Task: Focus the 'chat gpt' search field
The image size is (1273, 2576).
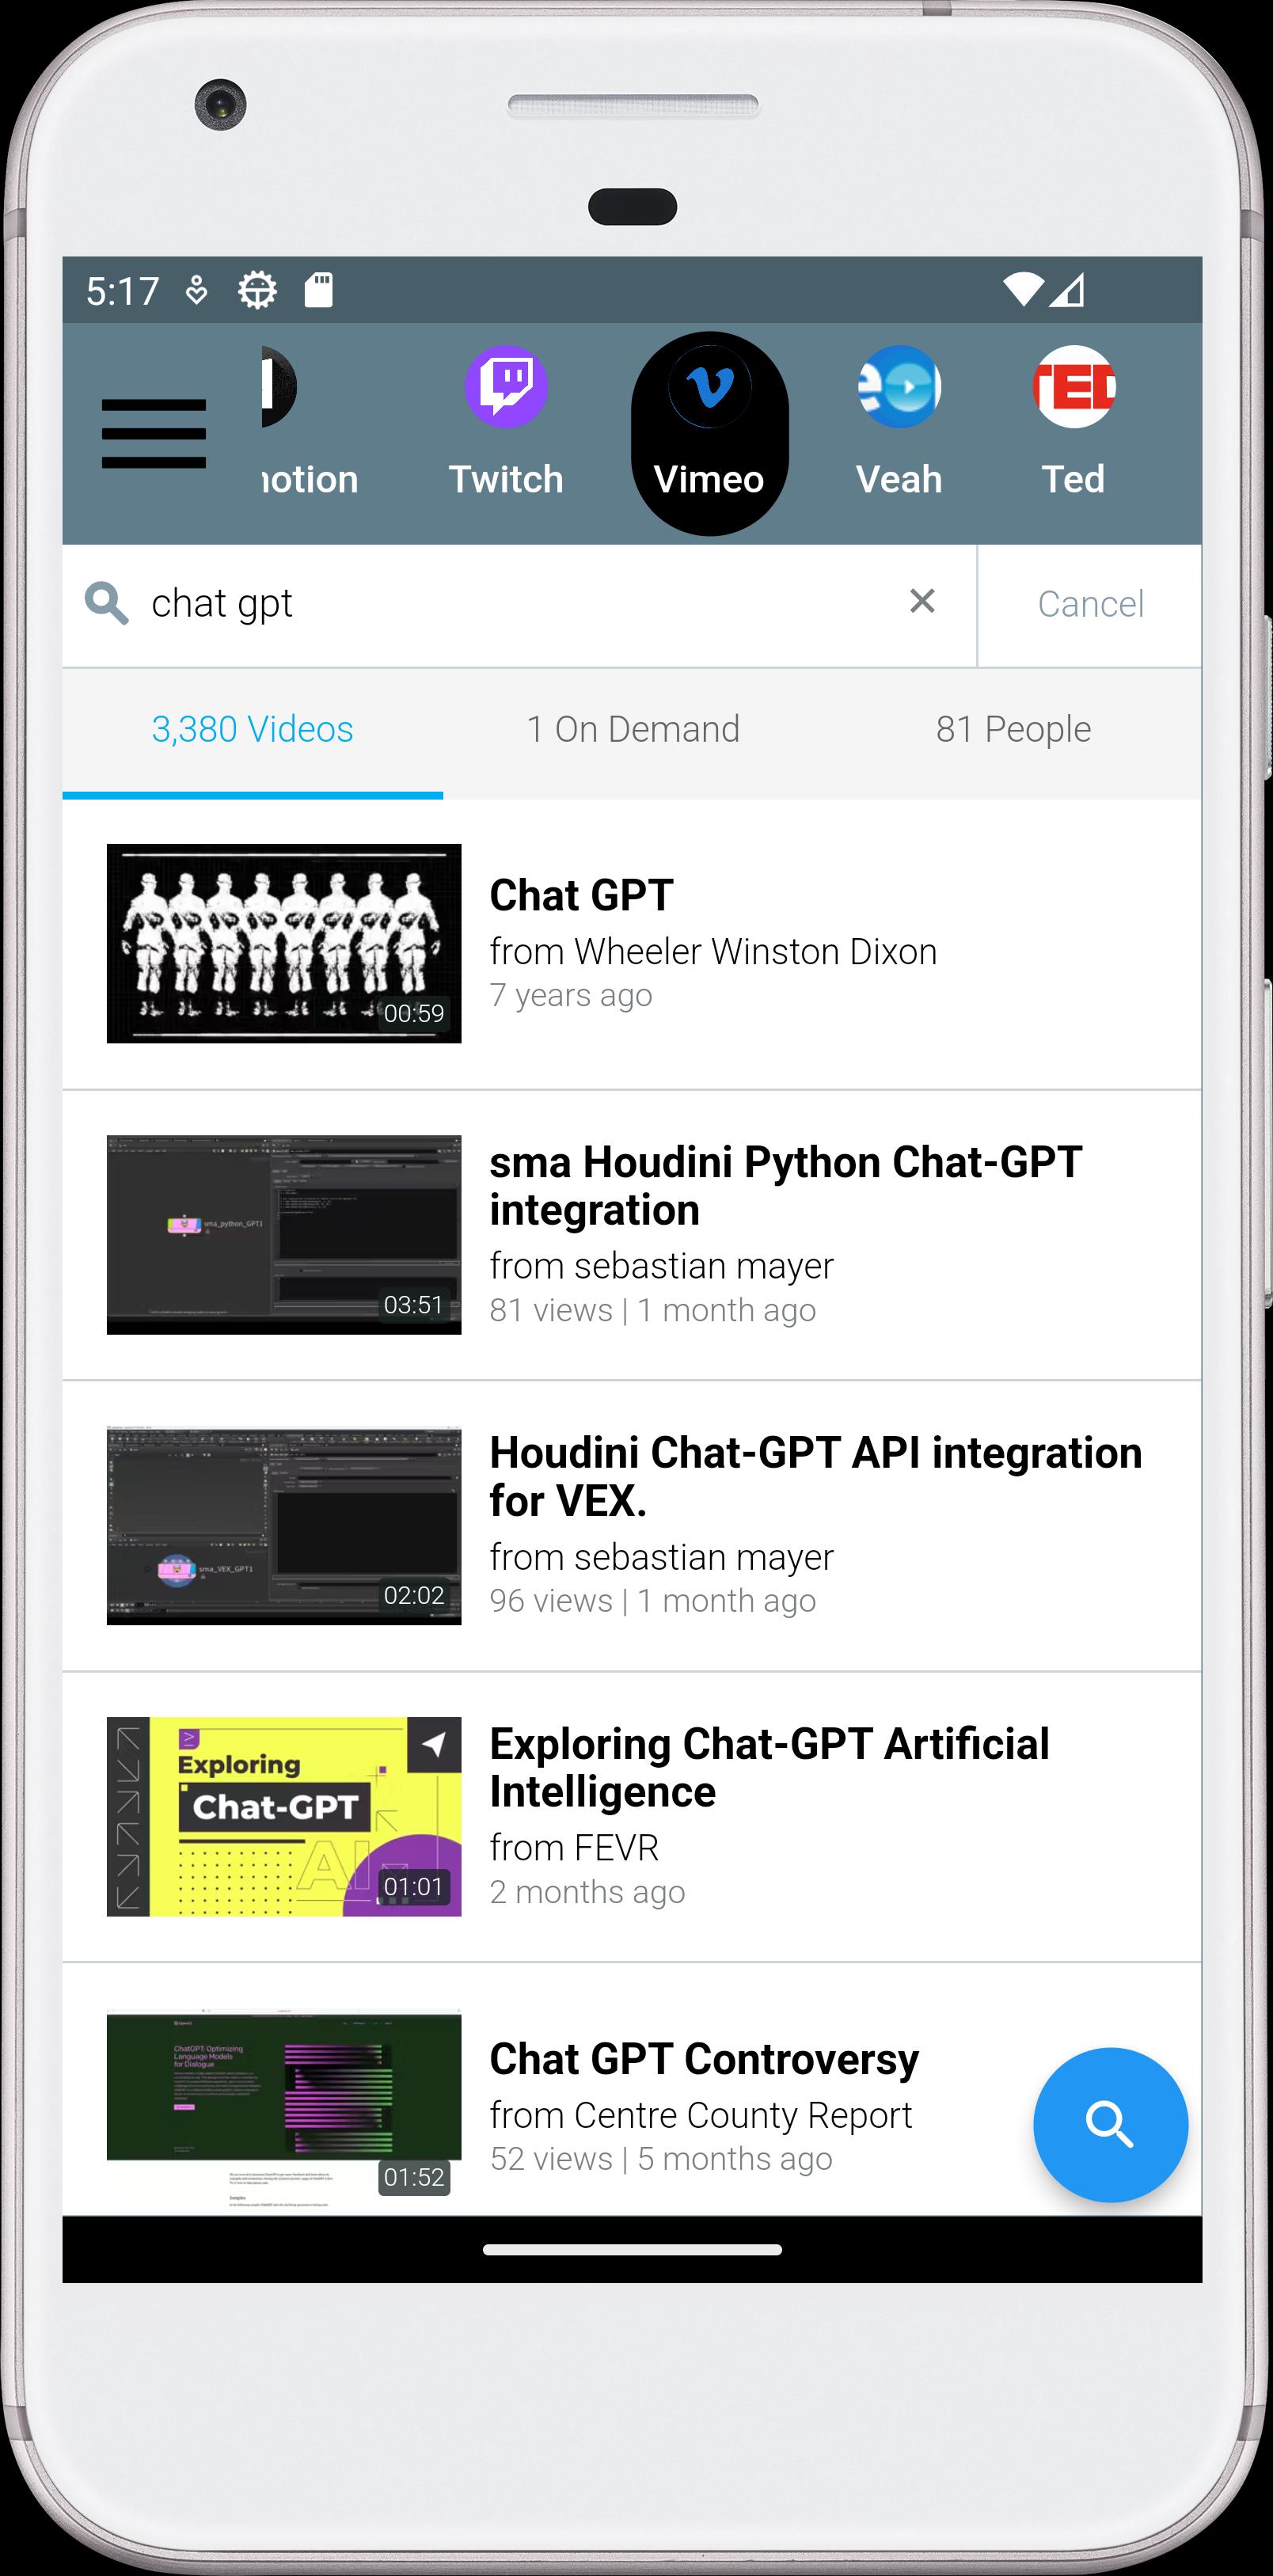Action: (x=520, y=604)
